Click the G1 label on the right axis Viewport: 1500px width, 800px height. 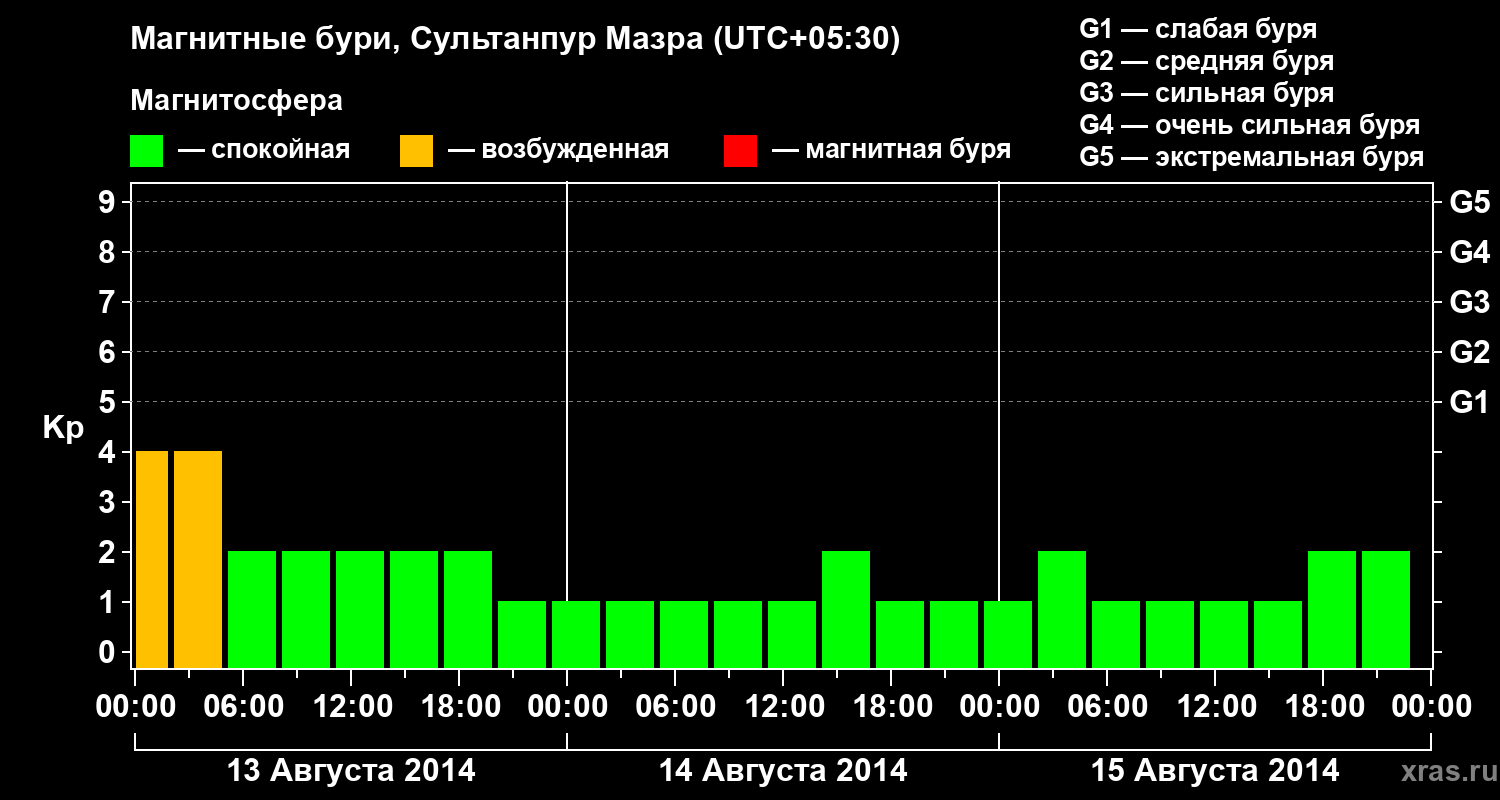tap(1469, 402)
